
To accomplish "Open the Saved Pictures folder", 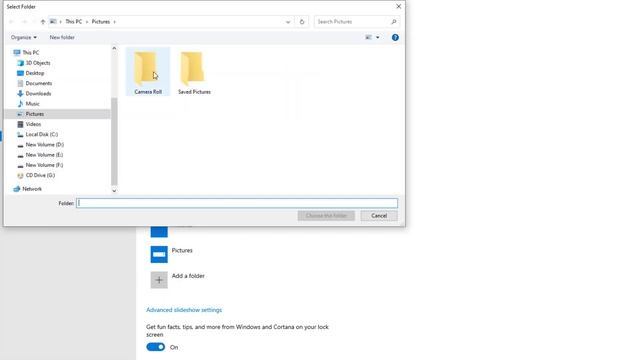I will pos(194,72).
